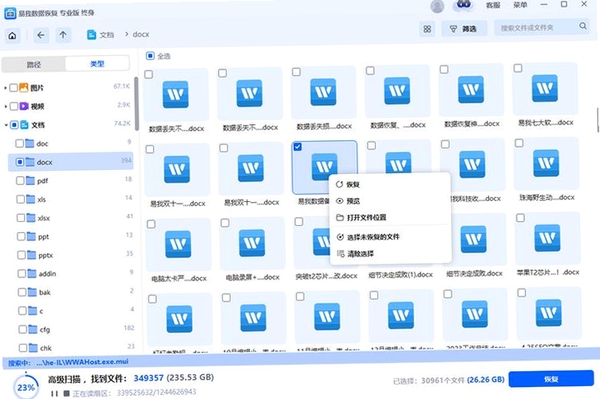Image resolution: width=600 pixels, height=399 pixels.
Task: Click the addin folder icon
Action: pos(32,274)
